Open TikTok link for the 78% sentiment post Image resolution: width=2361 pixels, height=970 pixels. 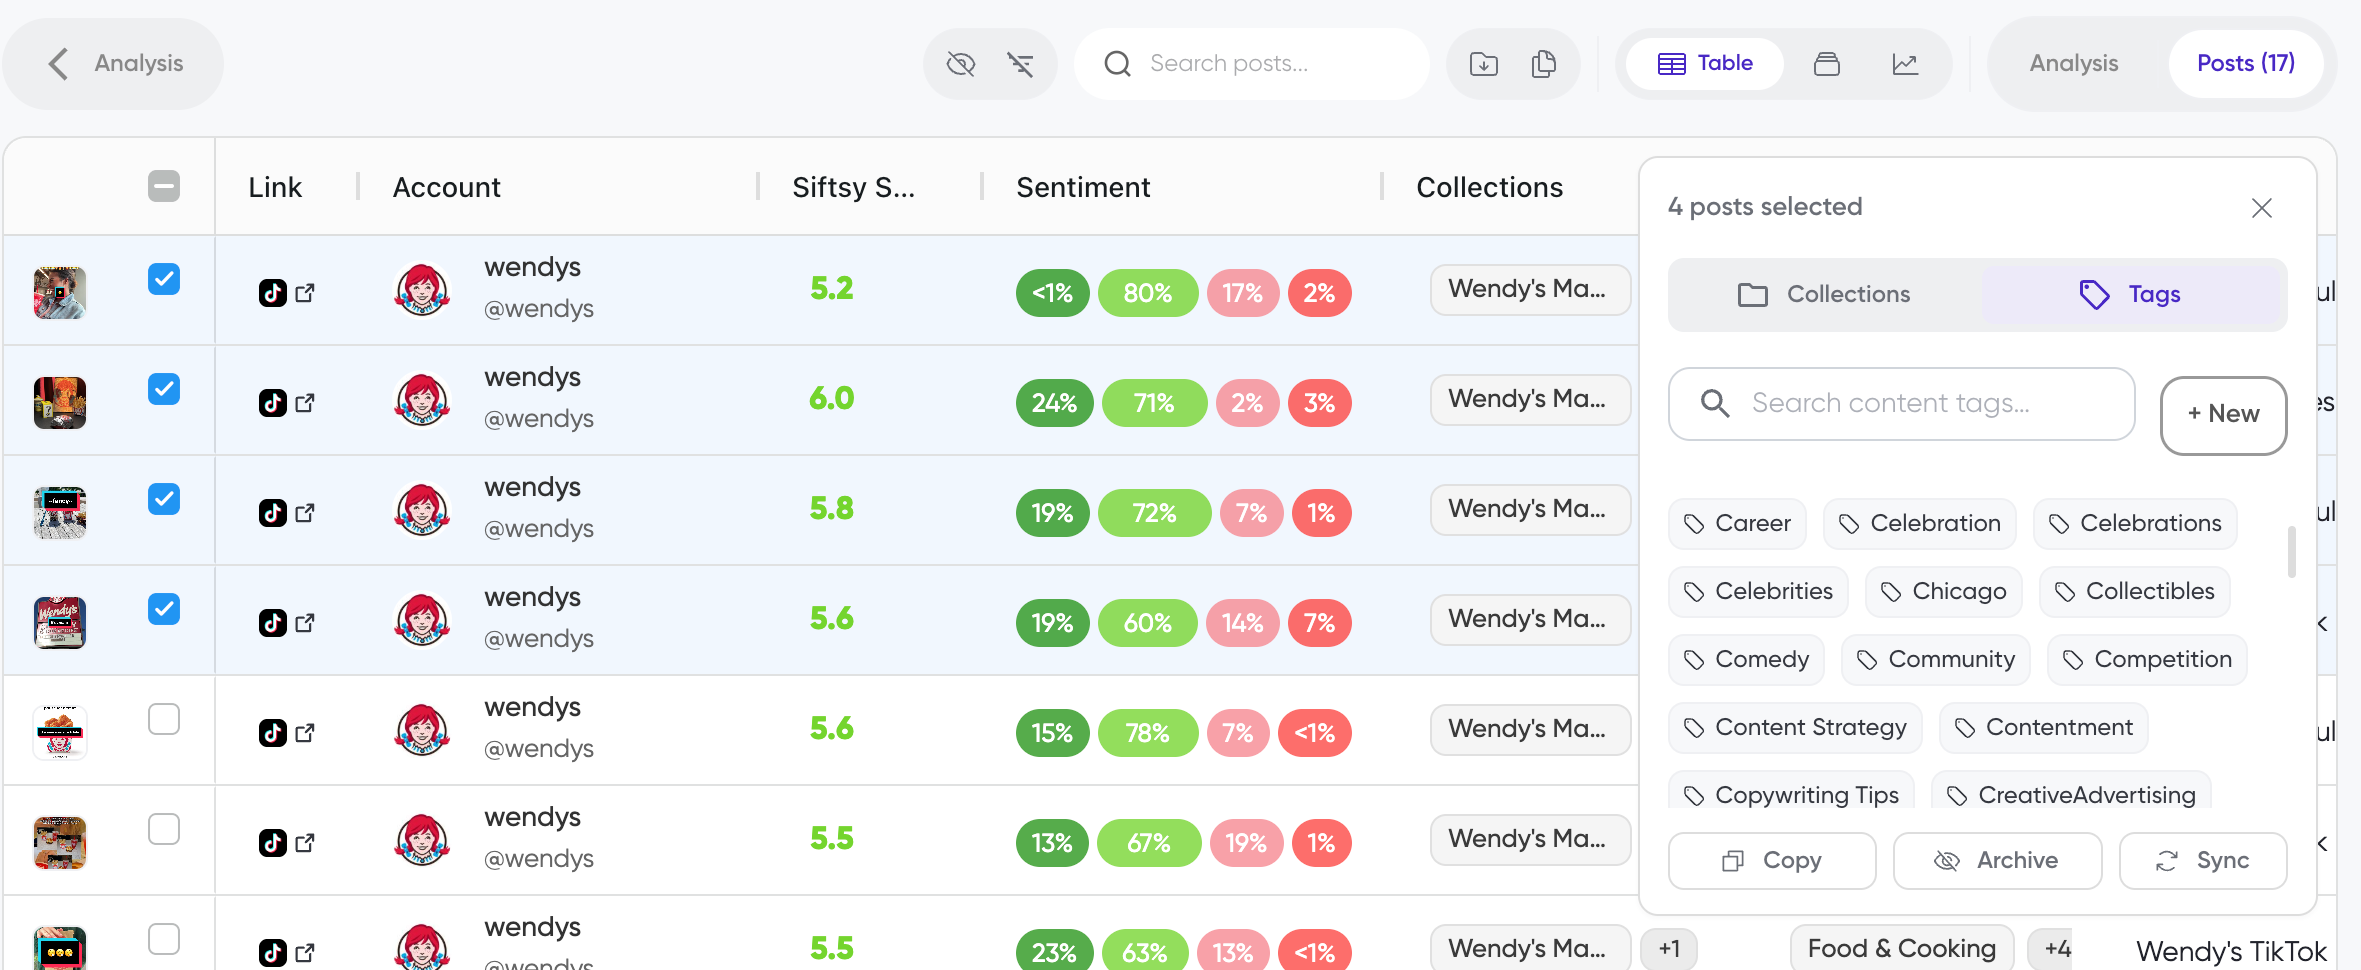(287, 733)
